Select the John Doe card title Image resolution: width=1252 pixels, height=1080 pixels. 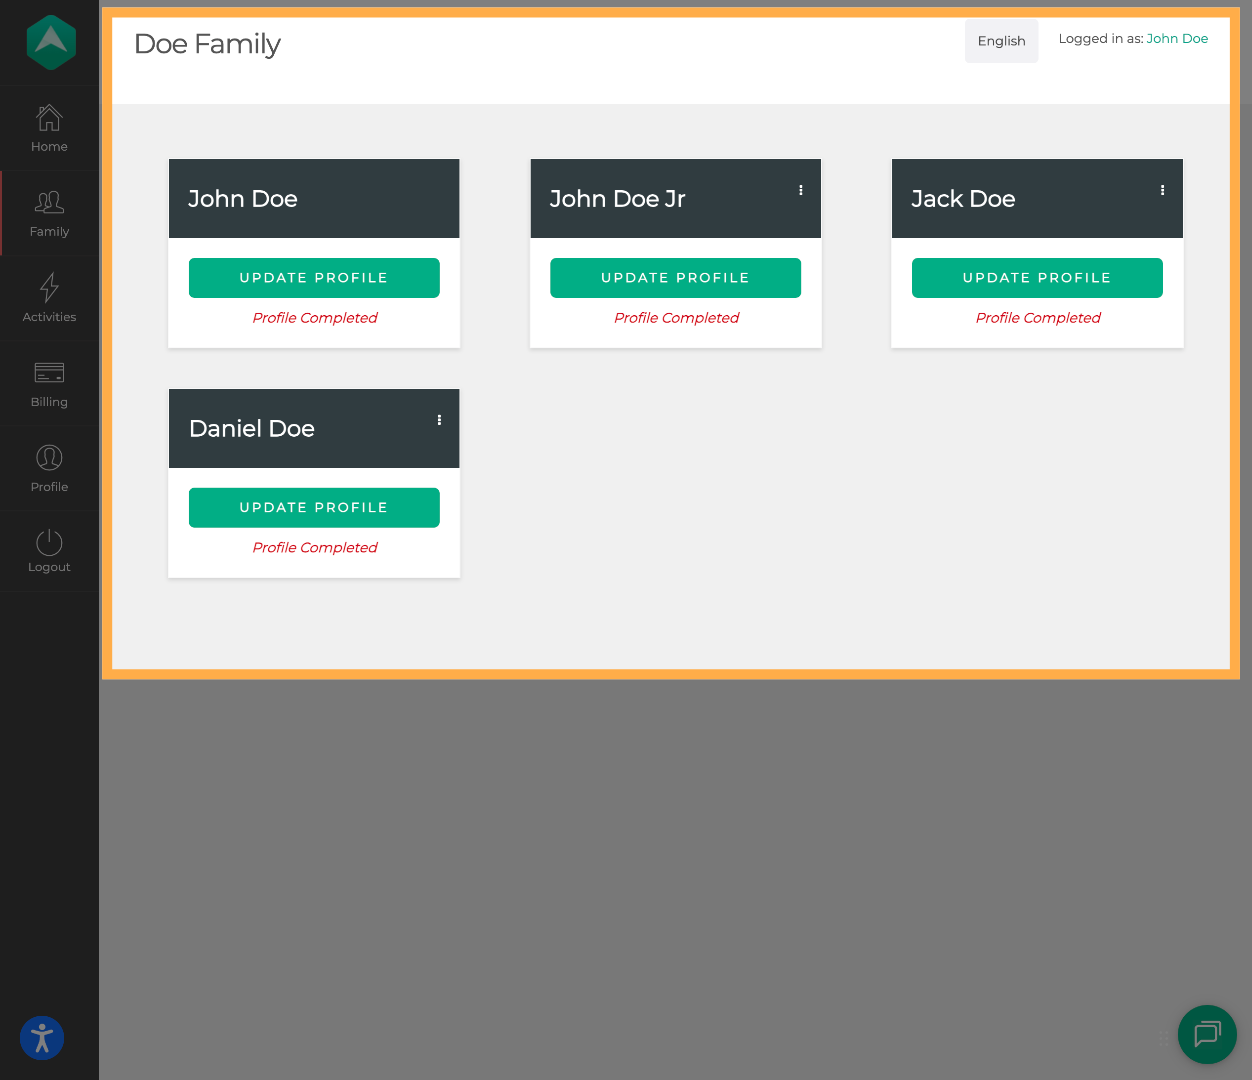click(x=243, y=199)
